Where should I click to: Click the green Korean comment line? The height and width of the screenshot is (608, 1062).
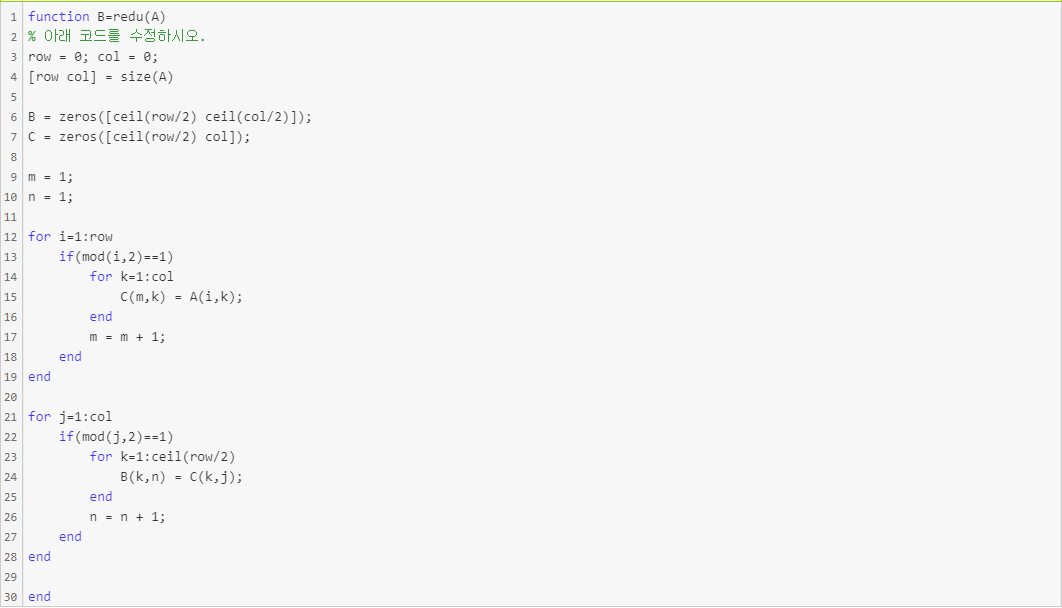(x=116, y=37)
